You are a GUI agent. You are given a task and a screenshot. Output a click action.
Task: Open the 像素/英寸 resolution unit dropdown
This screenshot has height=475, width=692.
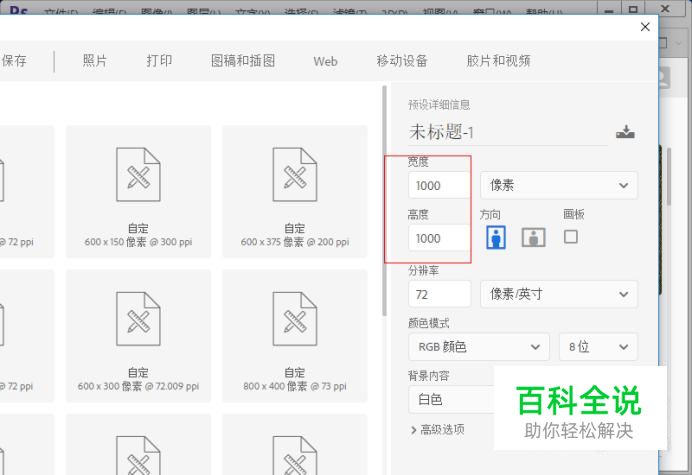click(558, 294)
